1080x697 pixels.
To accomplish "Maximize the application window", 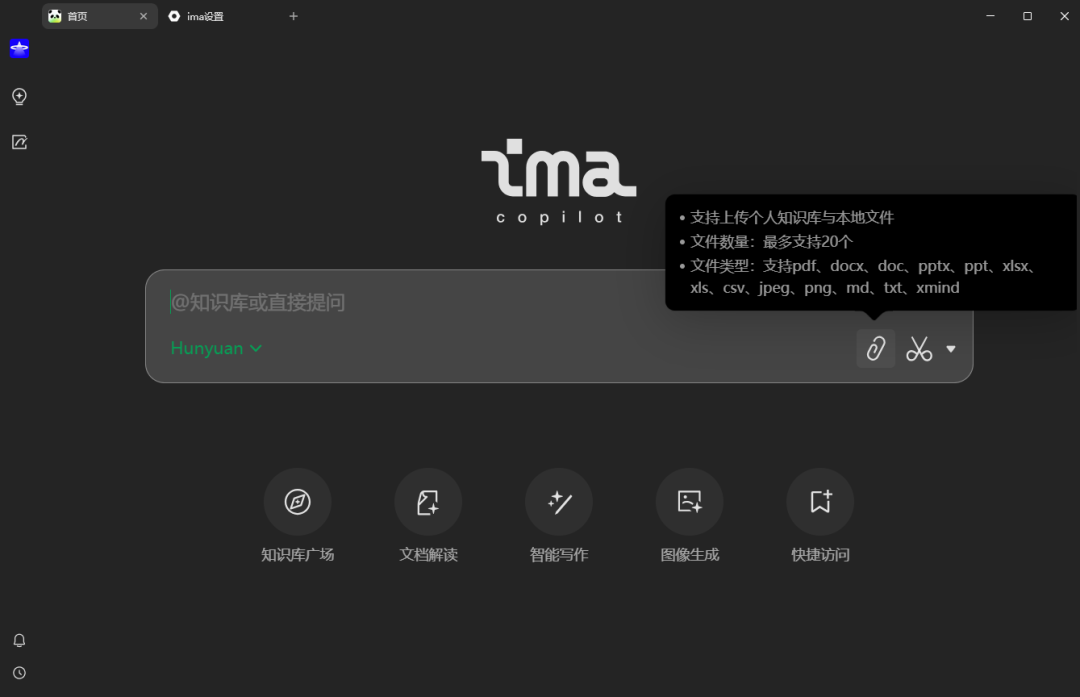I will click(x=1027, y=16).
